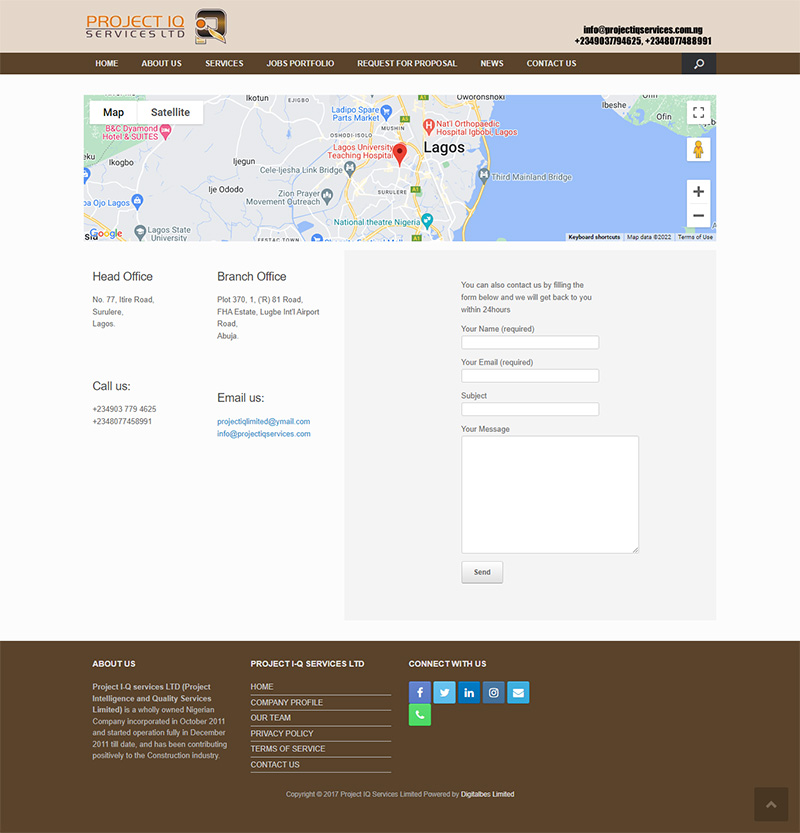This screenshot has height=833, width=800.
Task: Open COMPANY PROFILE footer link
Action: [x=287, y=702]
